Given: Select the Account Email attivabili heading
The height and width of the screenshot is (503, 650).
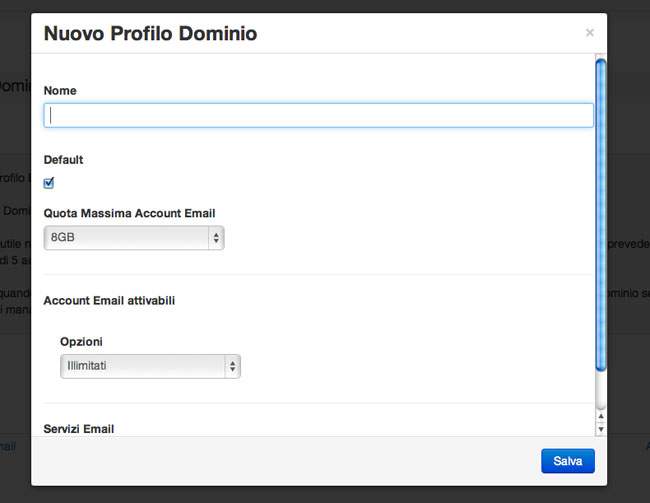Looking at the screenshot, I should point(110,300).
